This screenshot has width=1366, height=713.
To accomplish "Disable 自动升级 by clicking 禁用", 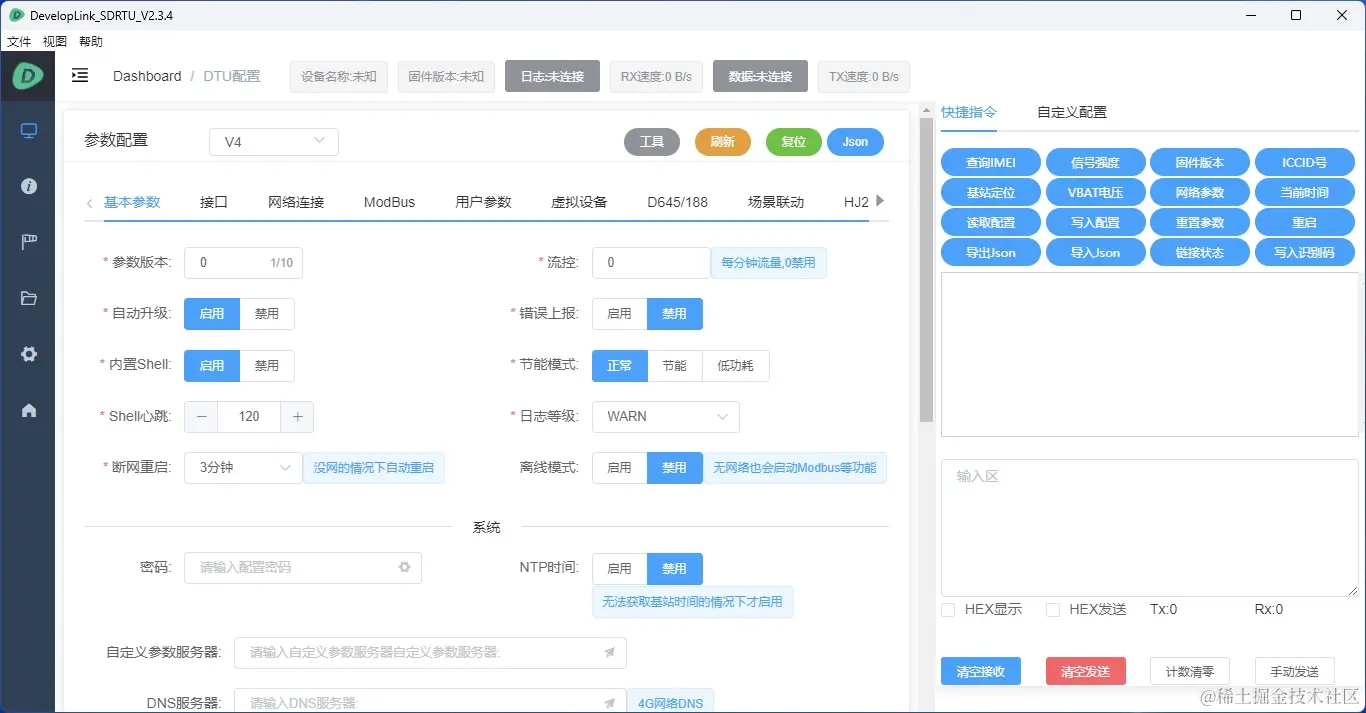I will 267,313.
